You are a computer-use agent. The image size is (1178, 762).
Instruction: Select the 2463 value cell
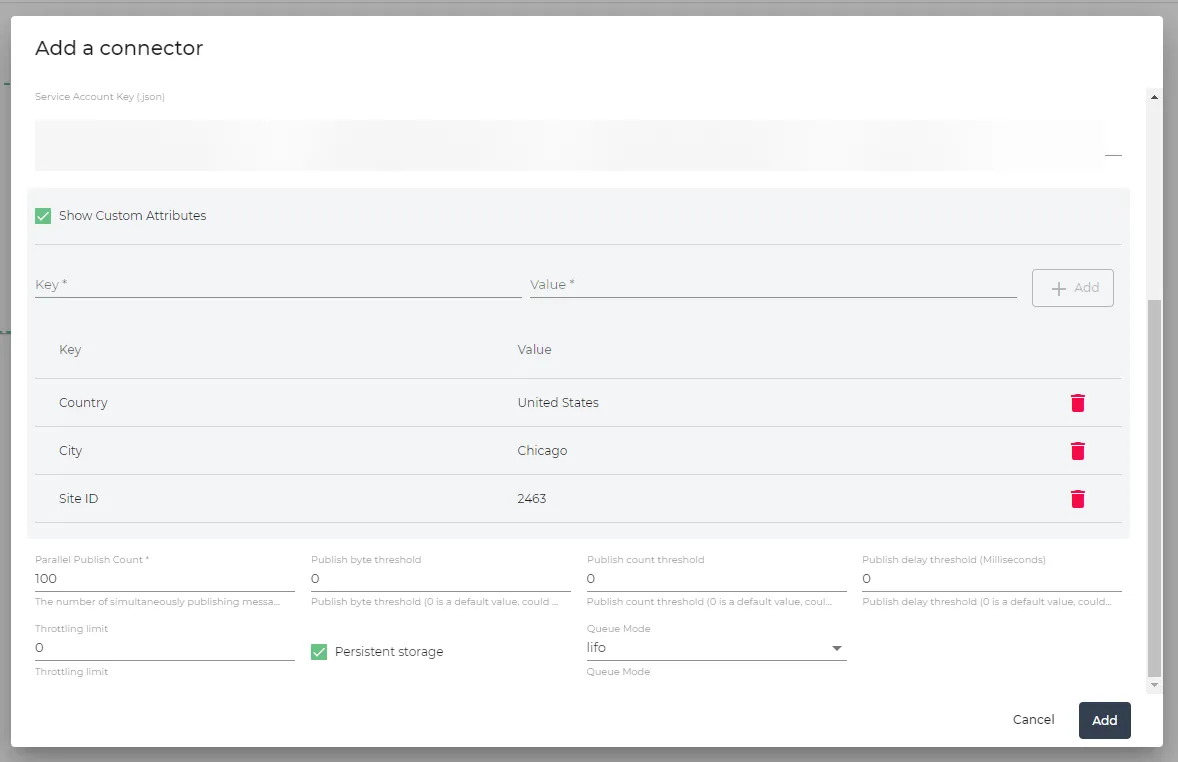[532, 499]
